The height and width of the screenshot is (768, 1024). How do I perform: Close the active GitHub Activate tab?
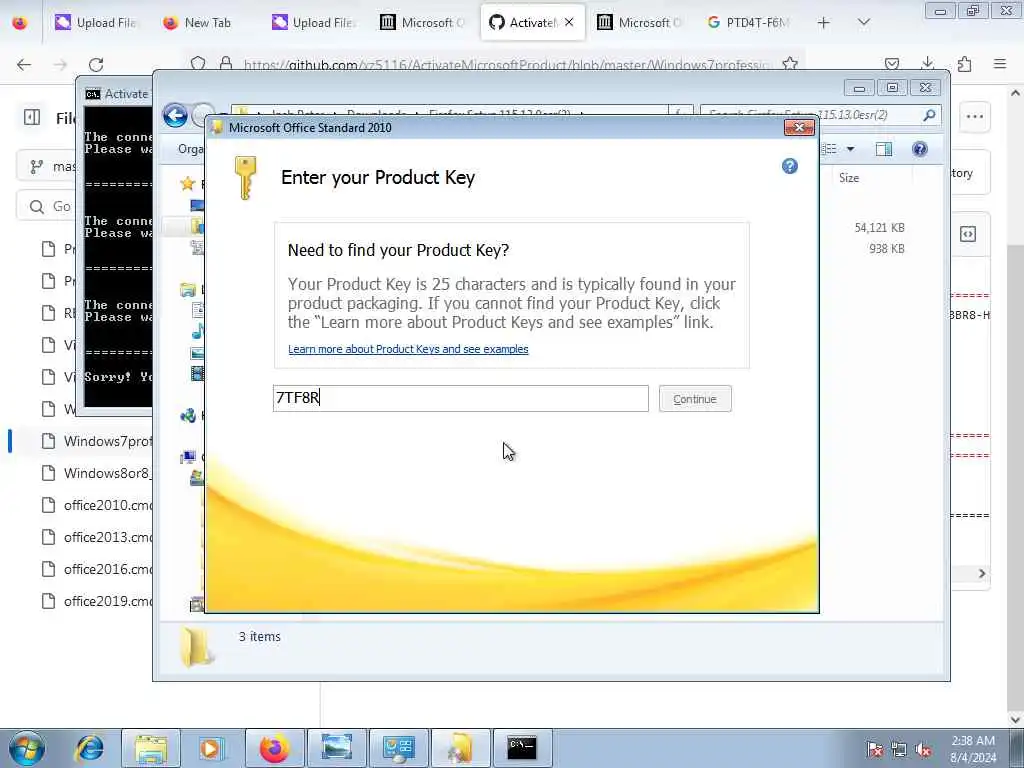[x=569, y=23]
